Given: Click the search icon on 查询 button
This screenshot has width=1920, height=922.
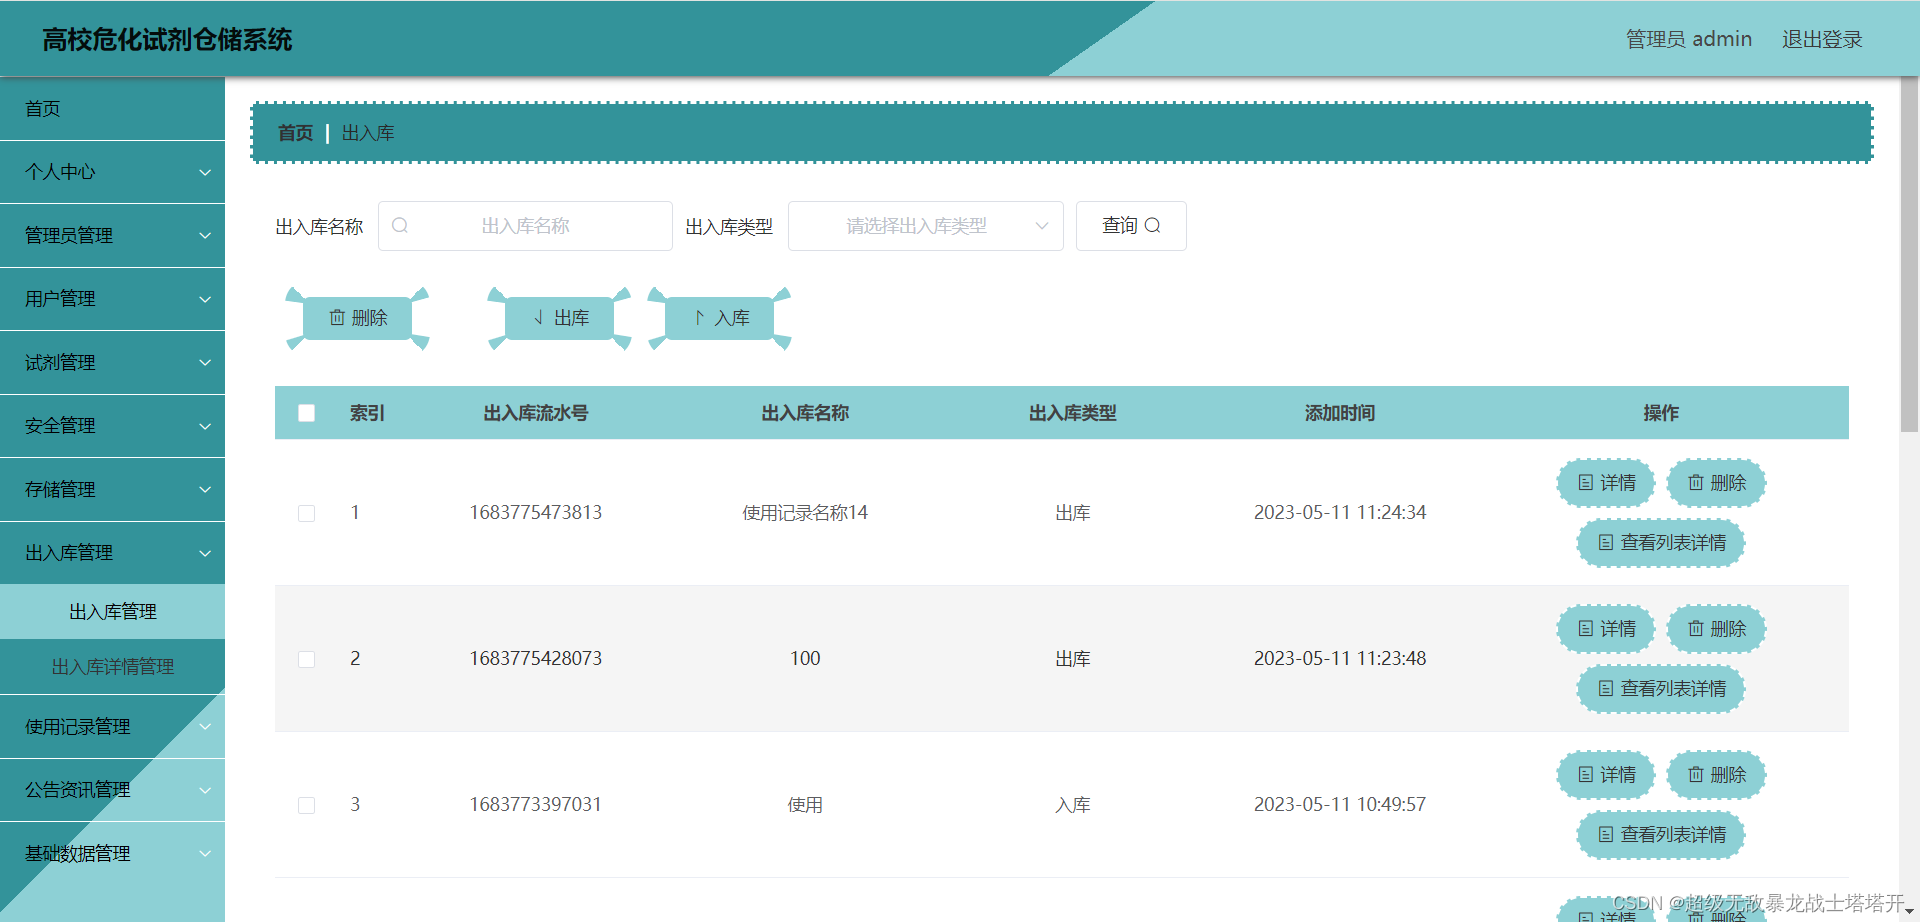Looking at the screenshot, I should 1152,226.
